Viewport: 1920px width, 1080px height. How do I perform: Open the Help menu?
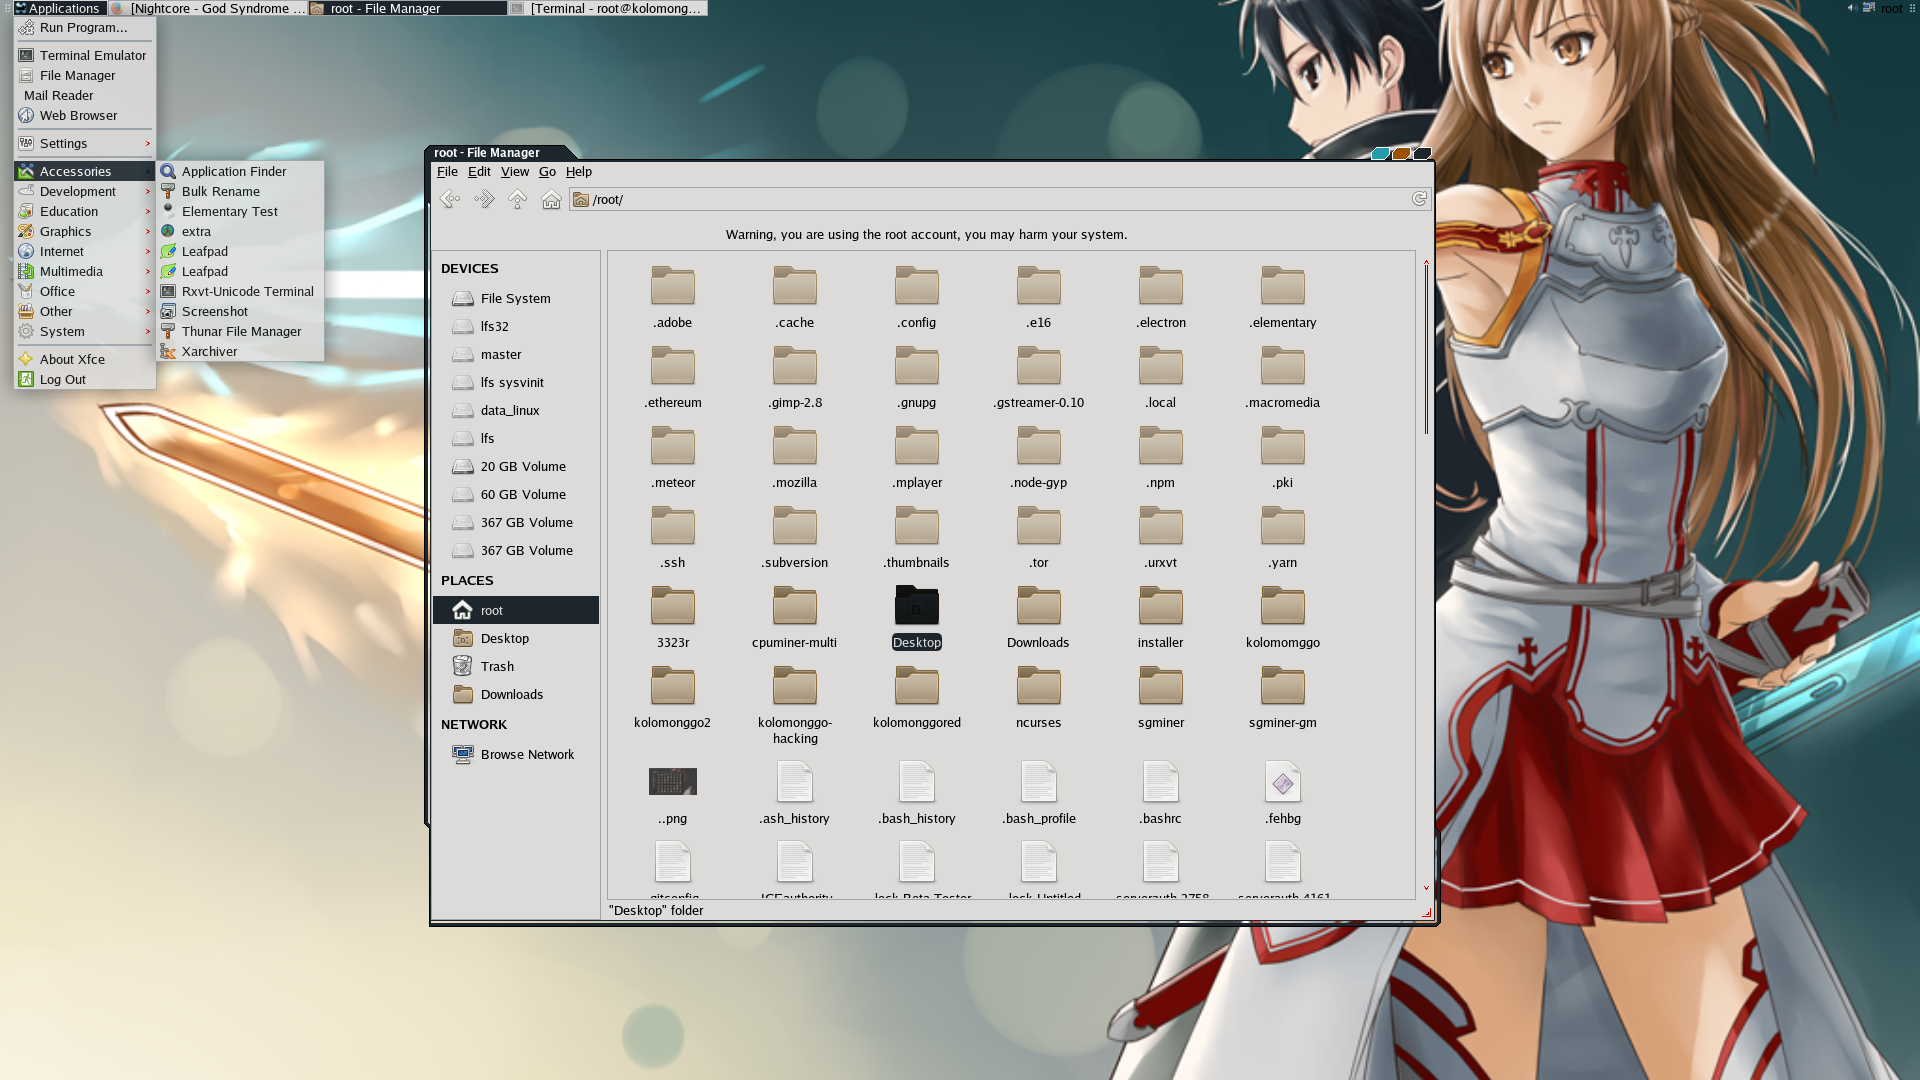pyautogui.click(x=579, y=172)
